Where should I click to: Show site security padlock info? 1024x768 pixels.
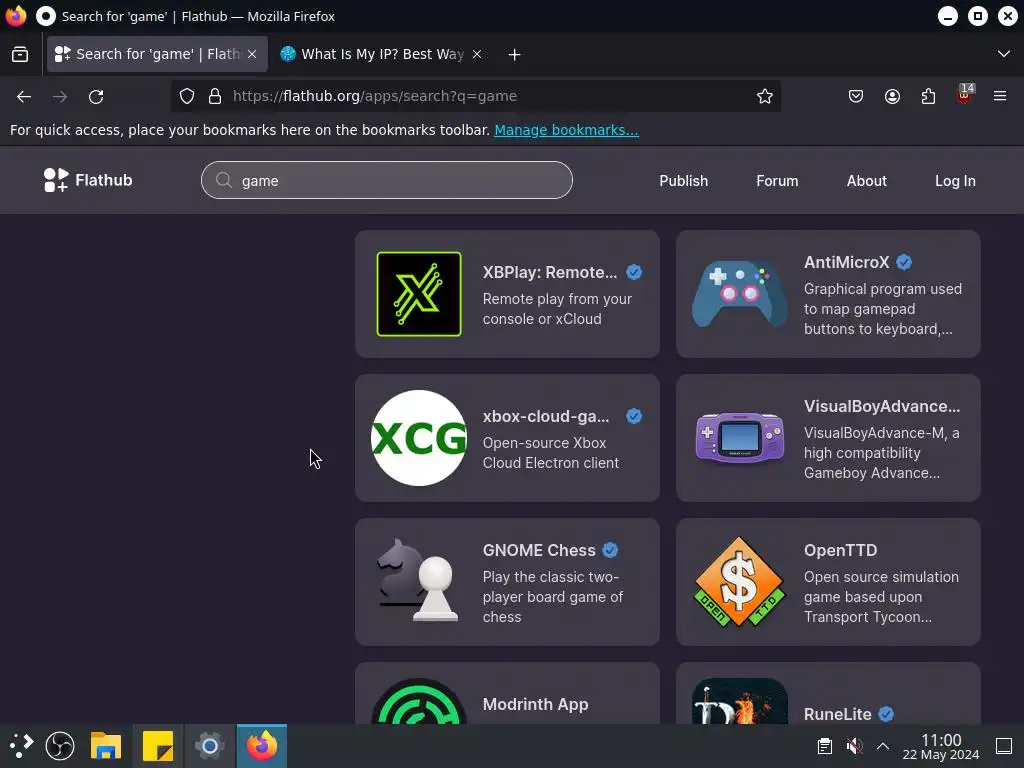215,97
